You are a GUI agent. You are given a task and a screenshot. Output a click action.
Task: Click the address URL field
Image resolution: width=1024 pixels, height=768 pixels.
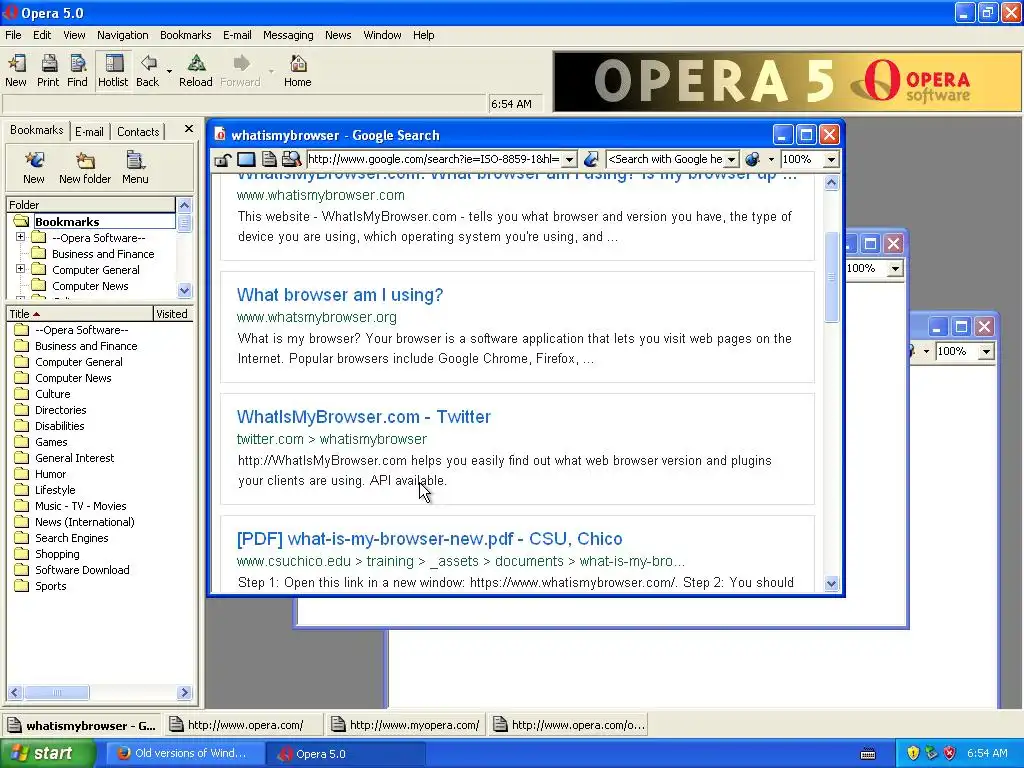point(434,159)
